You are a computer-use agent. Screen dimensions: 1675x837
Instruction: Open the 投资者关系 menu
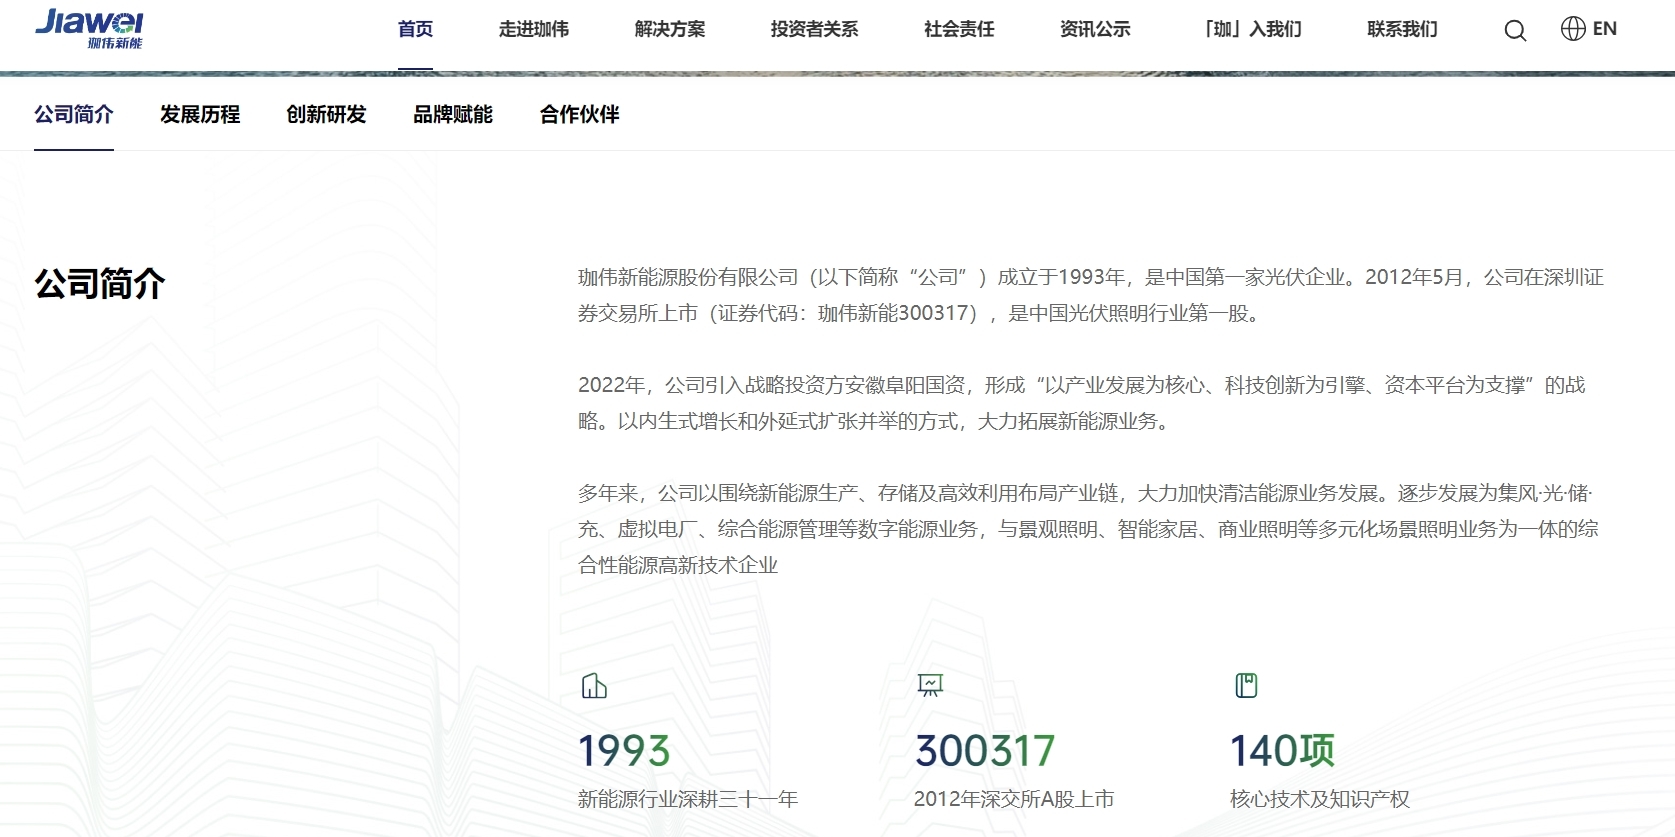point(814,29)
